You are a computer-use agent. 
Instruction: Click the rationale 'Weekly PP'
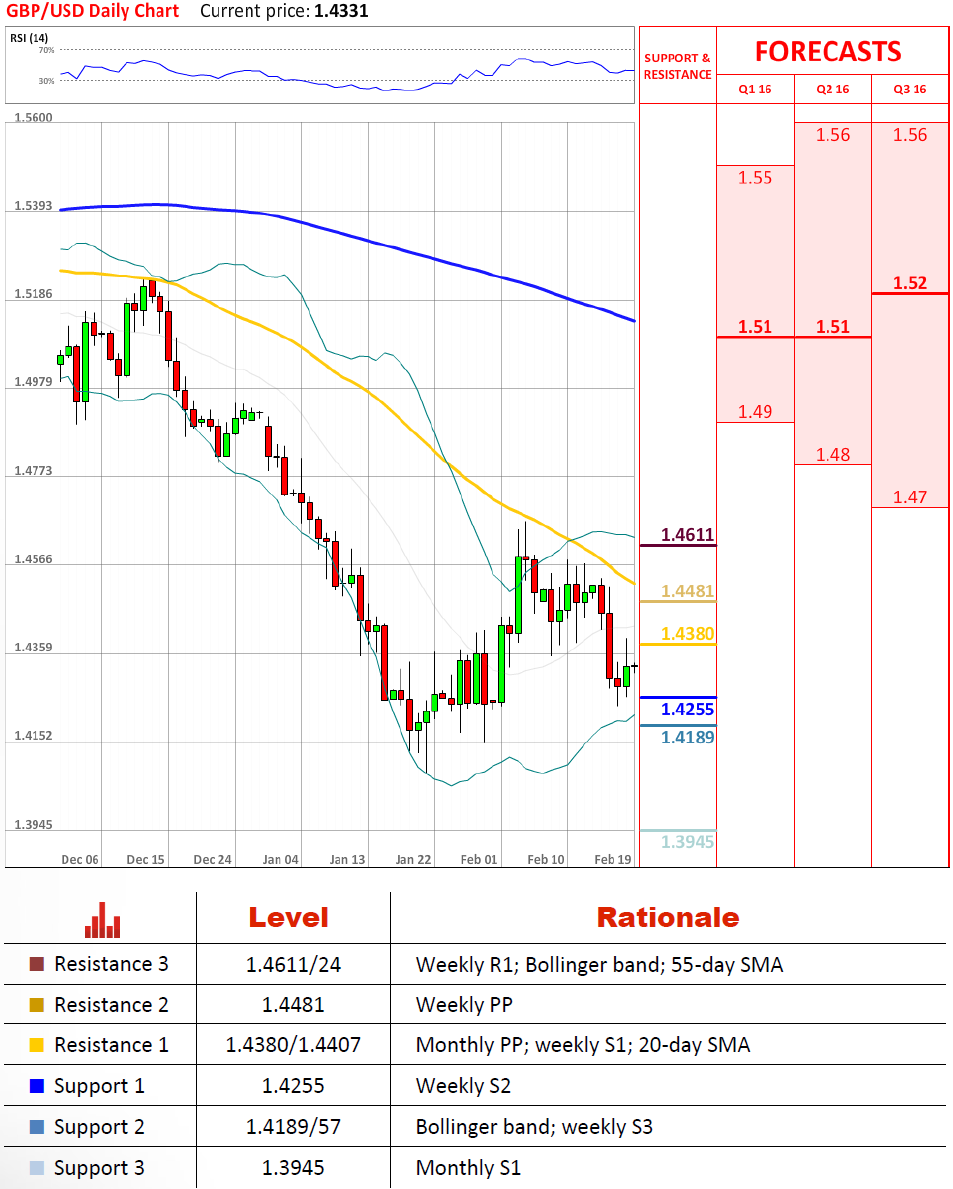pos(464,1005)
